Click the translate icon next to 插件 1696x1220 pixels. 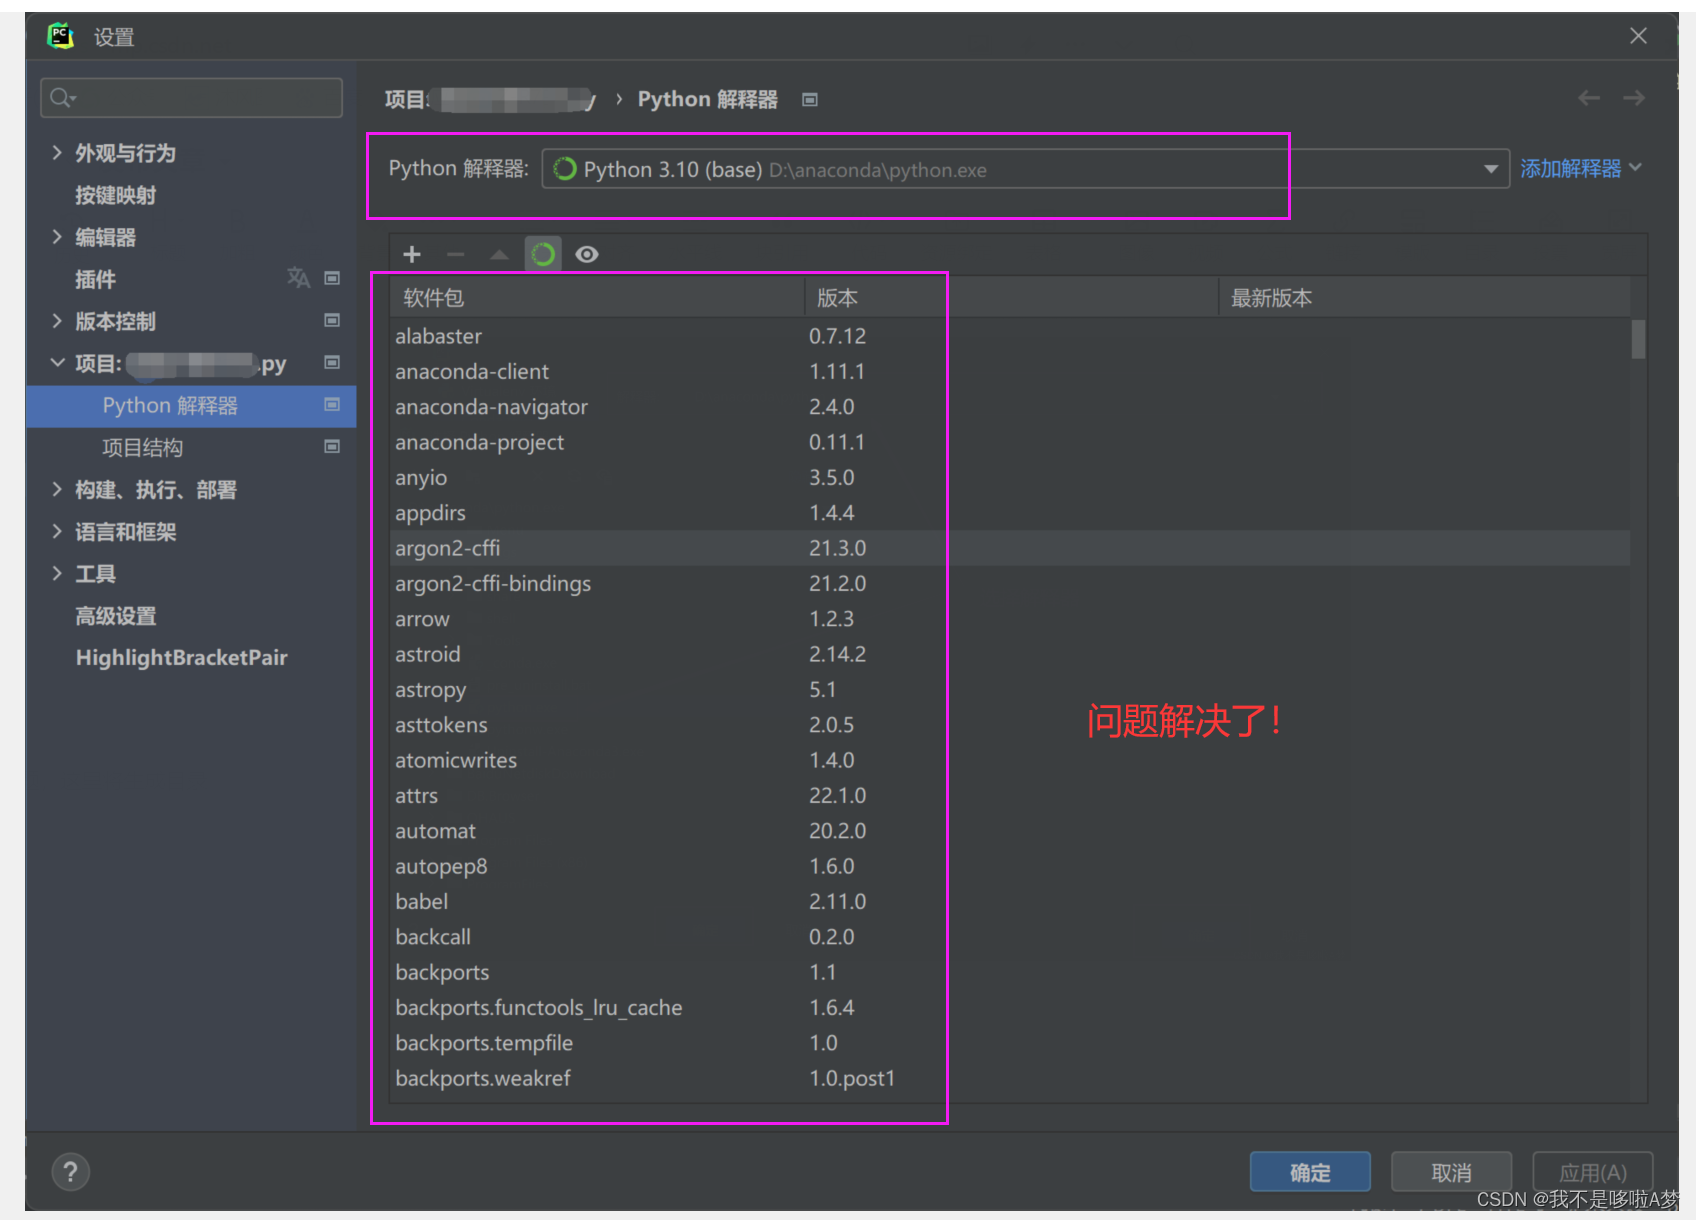point(298,278)
